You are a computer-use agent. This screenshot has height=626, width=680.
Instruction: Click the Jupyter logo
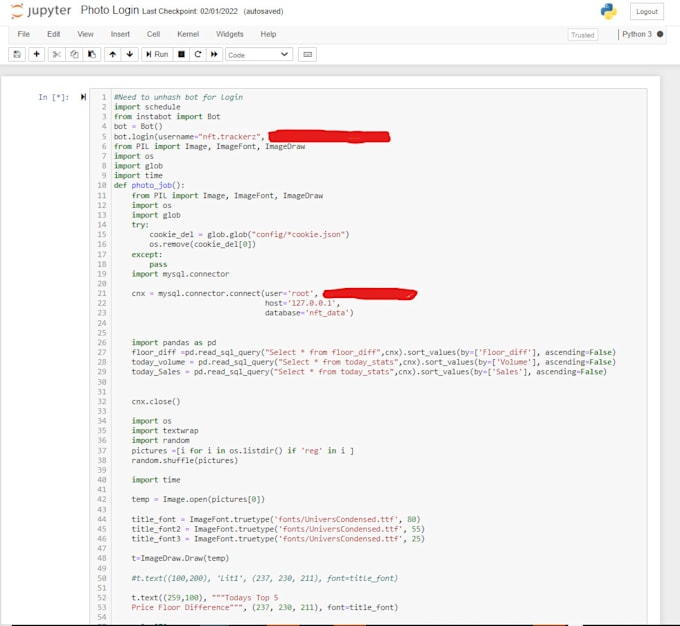(x=40, y=11)
